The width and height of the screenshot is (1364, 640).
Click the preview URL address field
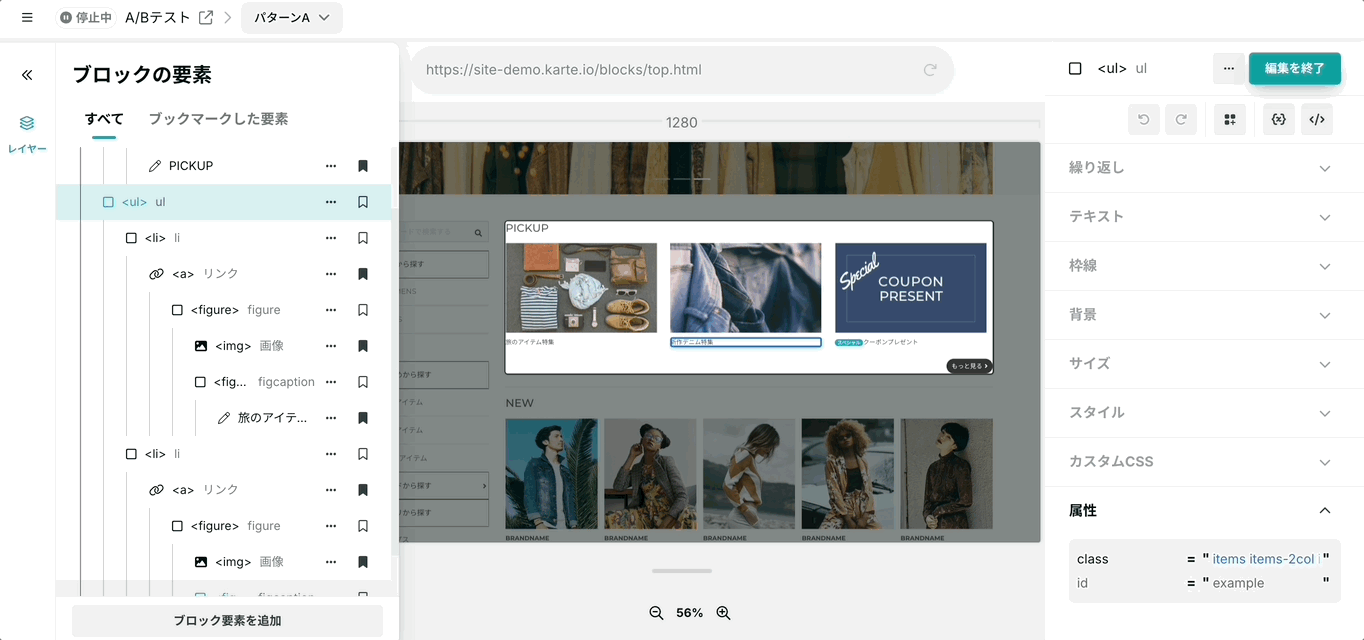[x=682, y=70]
